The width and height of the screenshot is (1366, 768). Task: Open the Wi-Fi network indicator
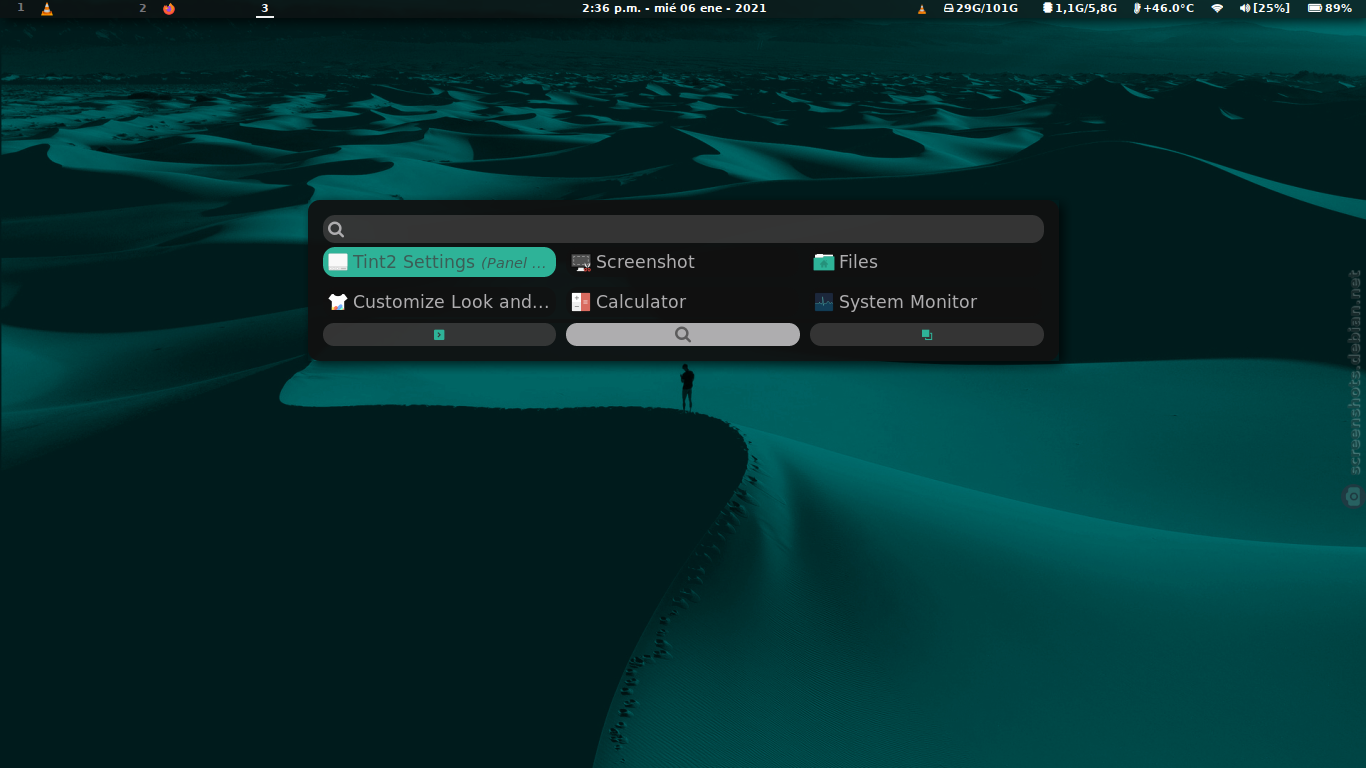pyautogui.click(x=1217, y=8)
